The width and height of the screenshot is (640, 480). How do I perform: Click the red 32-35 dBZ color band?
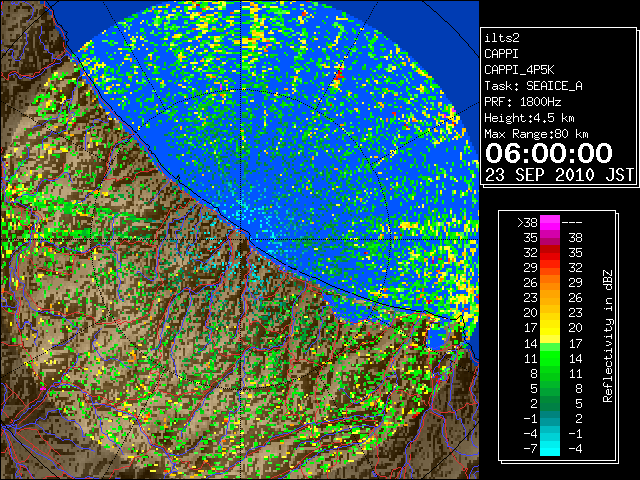tap(550, 253)
